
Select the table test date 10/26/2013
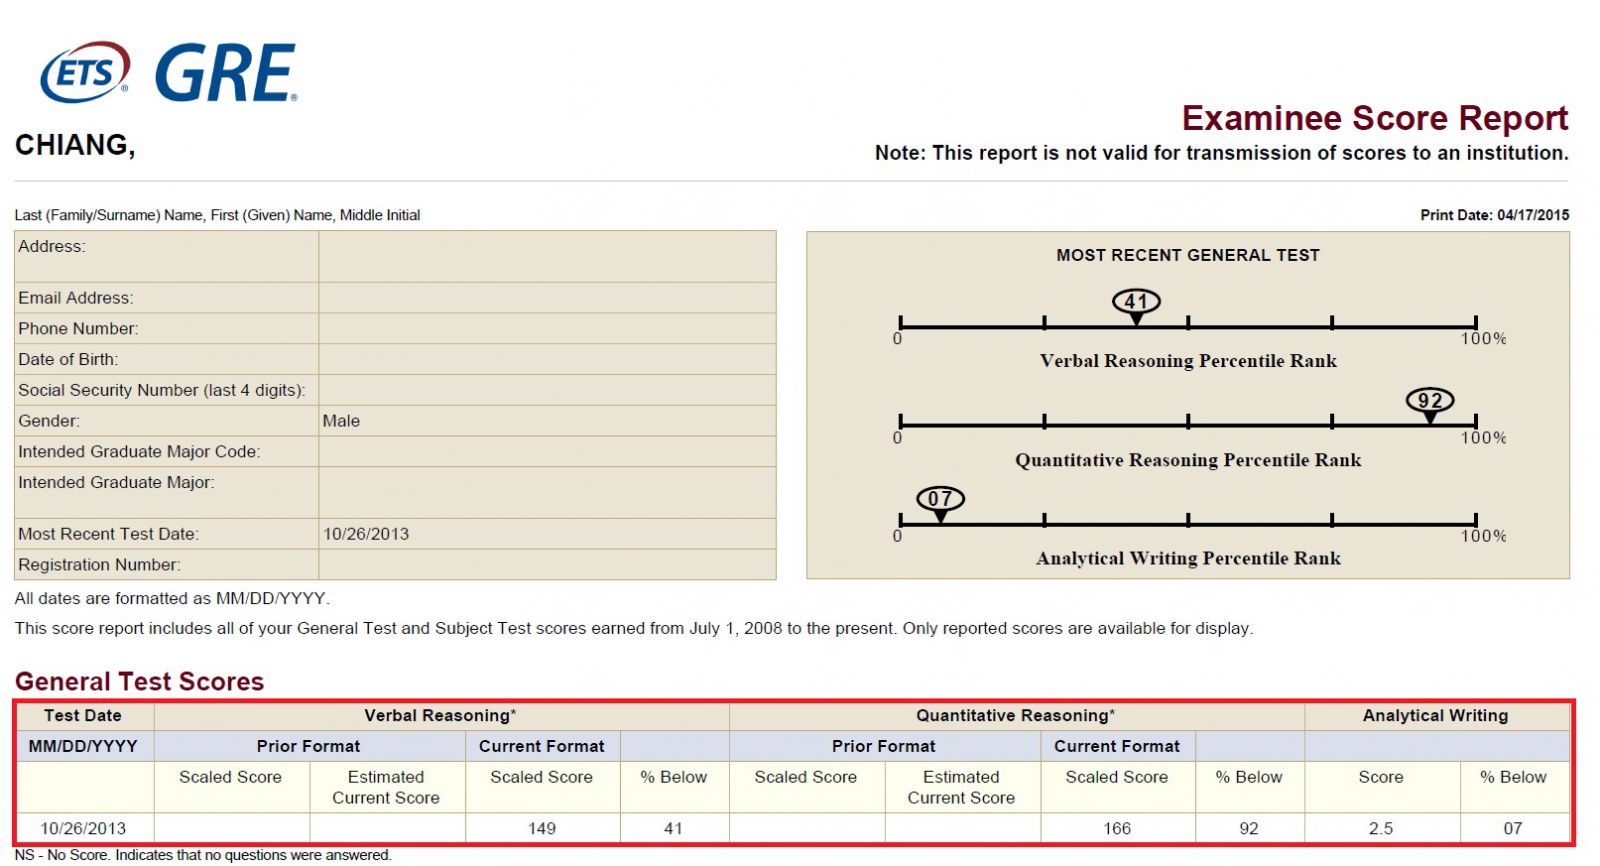point(83,828)
